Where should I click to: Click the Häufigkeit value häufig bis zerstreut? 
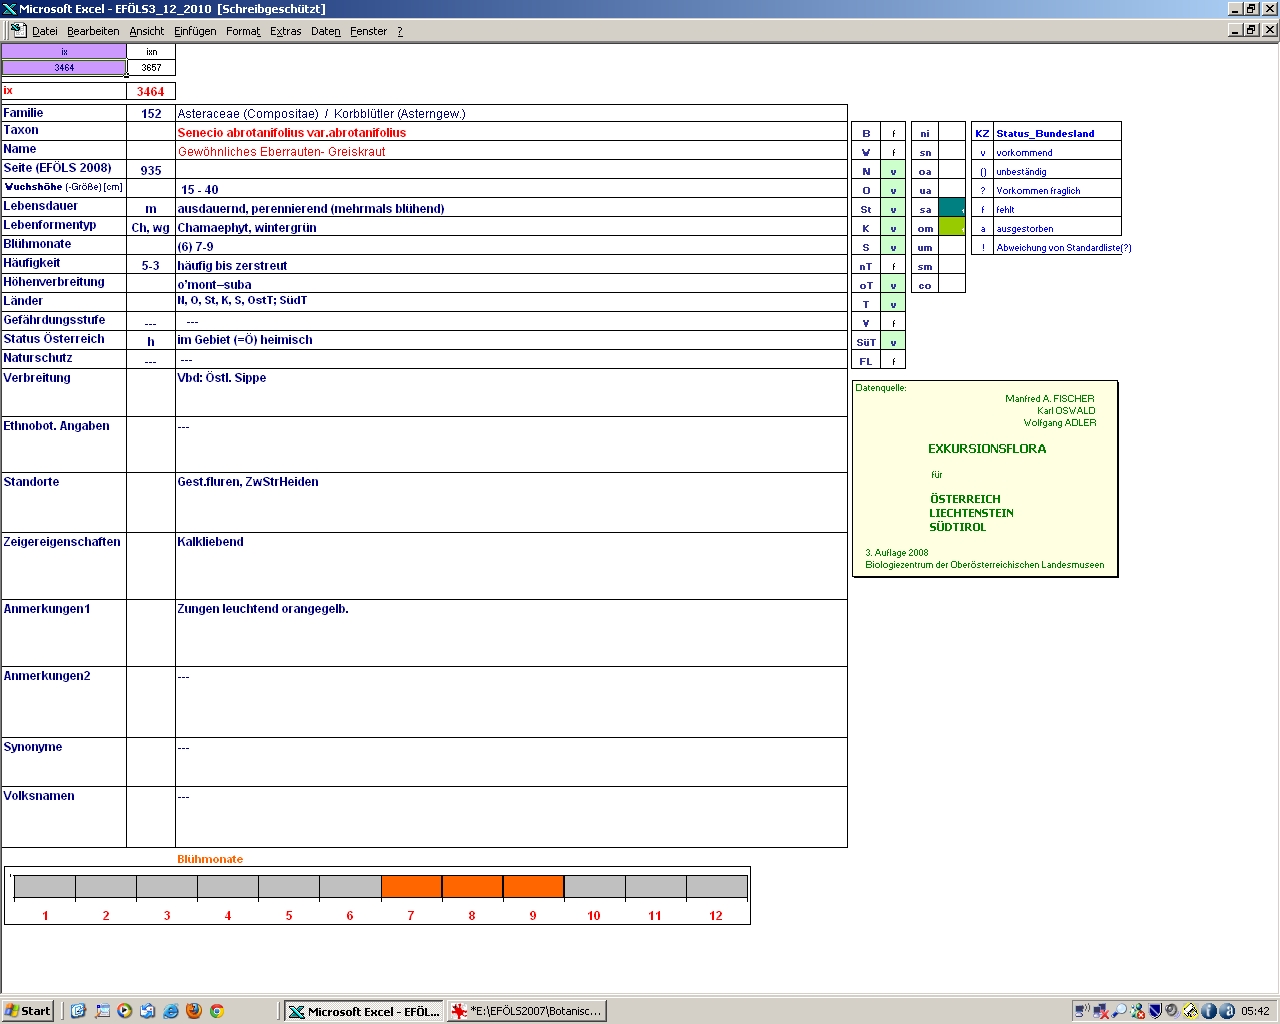[x=232, y=265]
